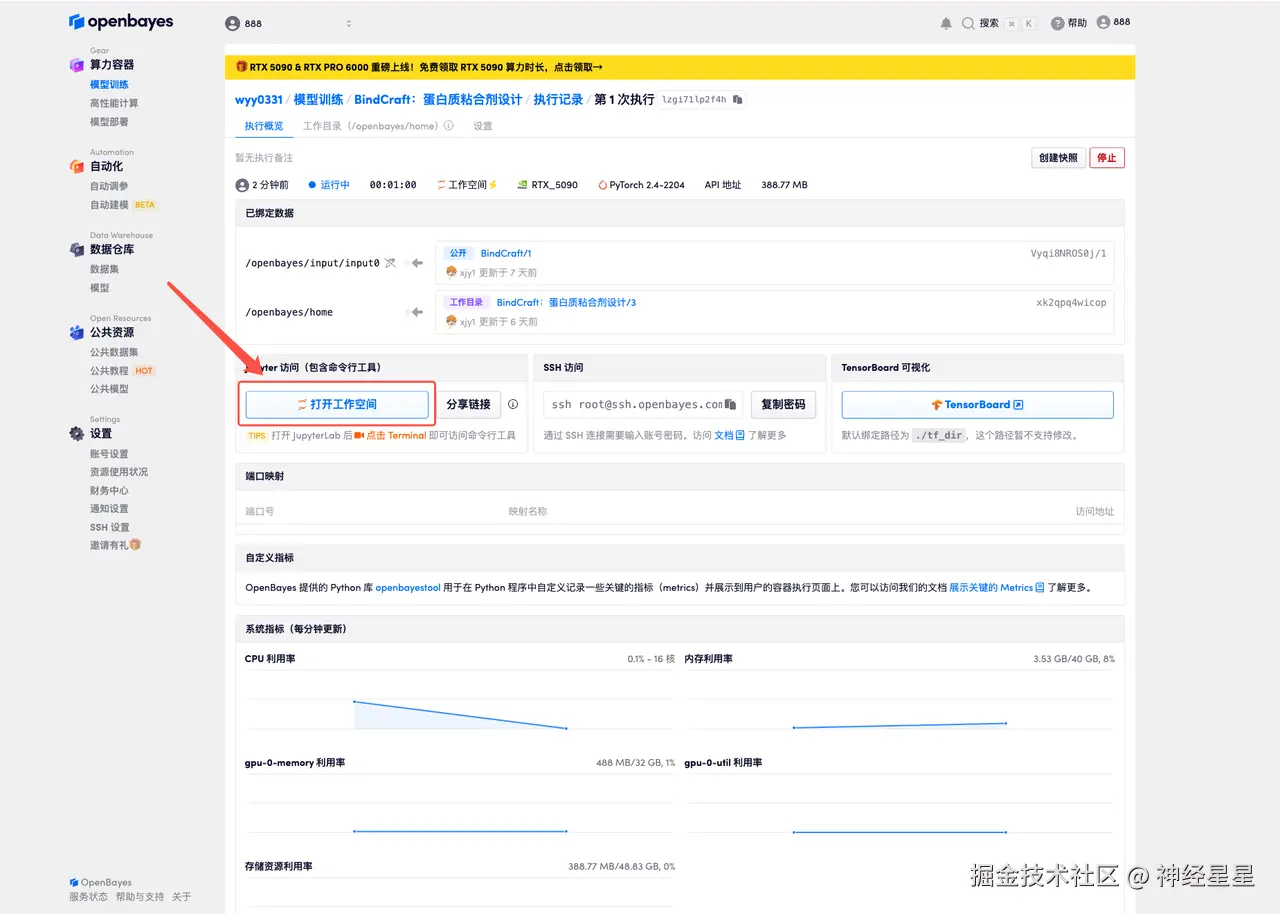The width and height of the screenshot is (1280, 914).
Task: Click the 工作空间 link in status row
Action: 467,185
